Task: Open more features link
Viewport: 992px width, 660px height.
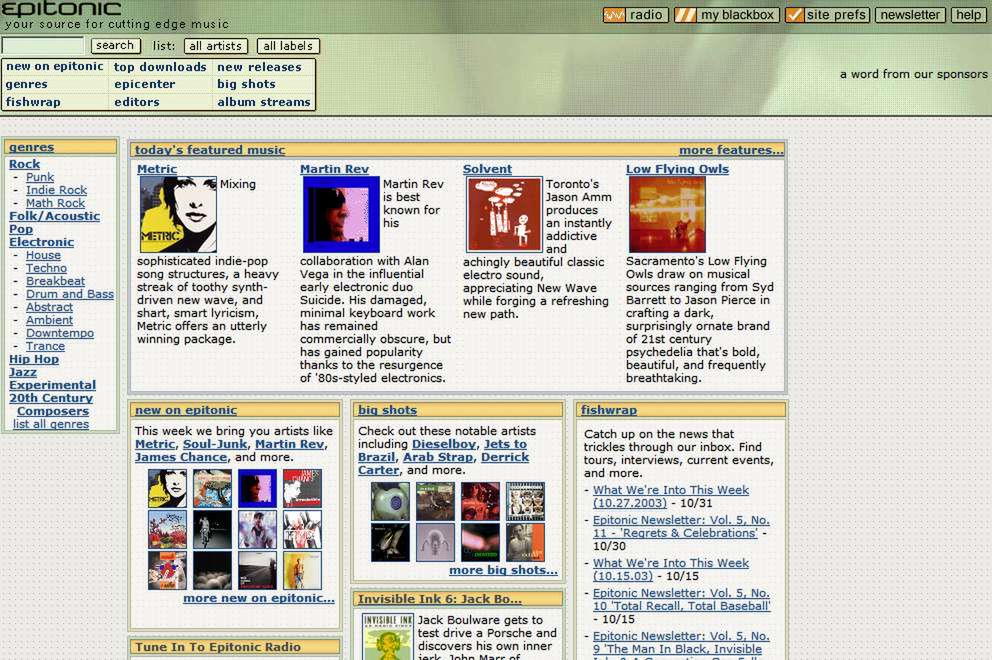Action: click(x=731, y=150)
